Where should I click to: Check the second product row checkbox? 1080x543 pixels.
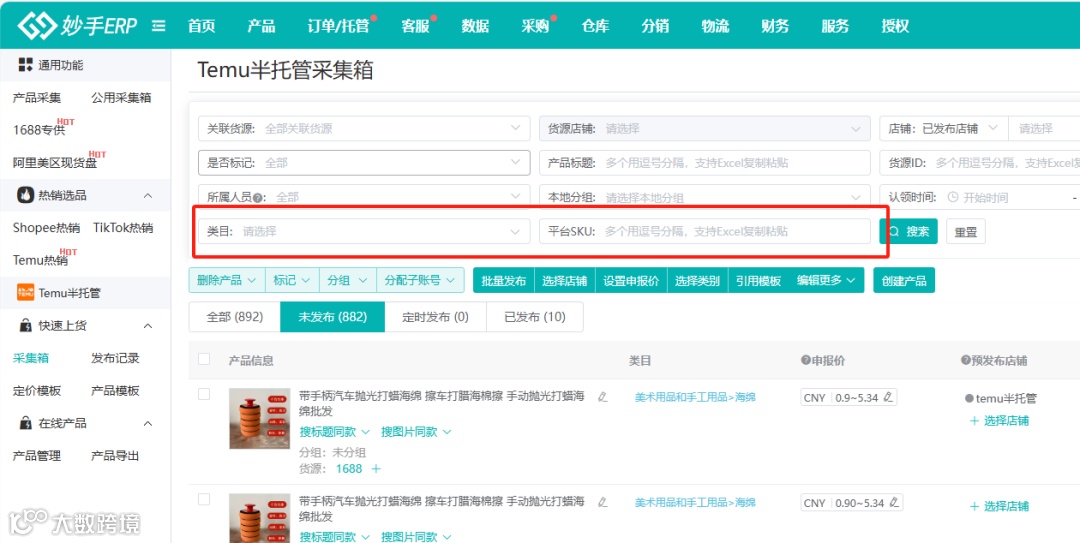(x=204, y=500)
